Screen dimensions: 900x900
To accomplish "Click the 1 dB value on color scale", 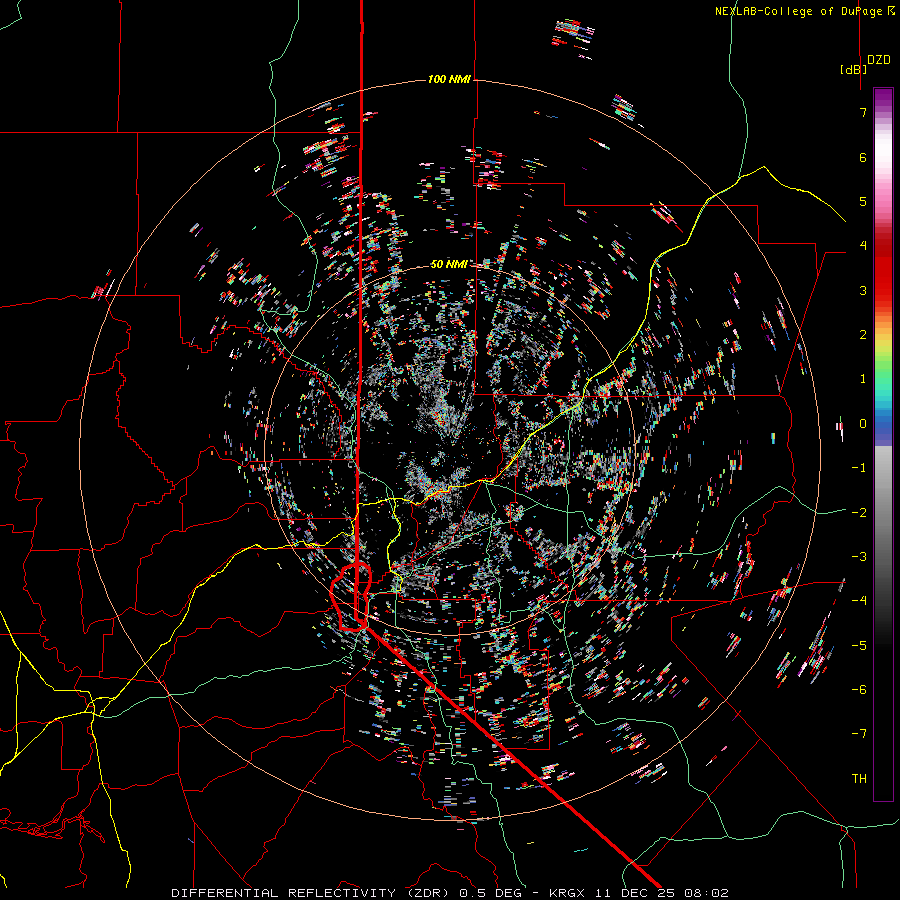I will pos(863,379).
